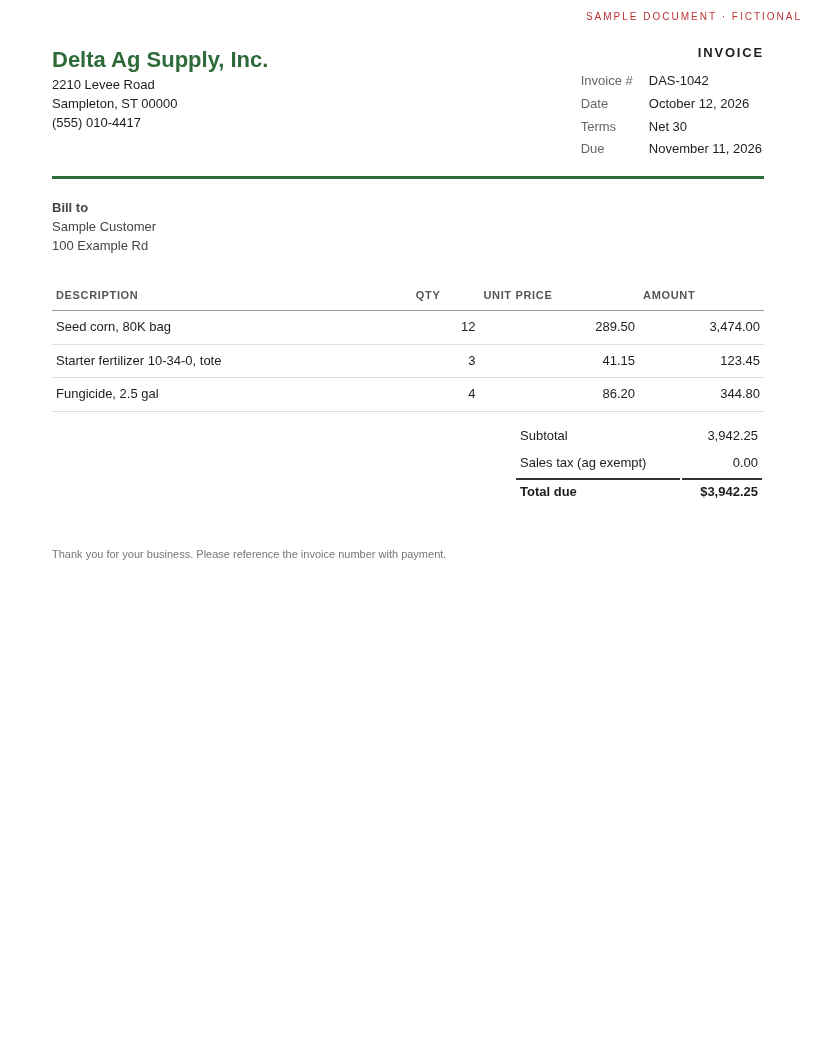The width and height of the screenshot is (816, 1056).
Task: Click the 100 Example Rd address
Action: (100, 246)
